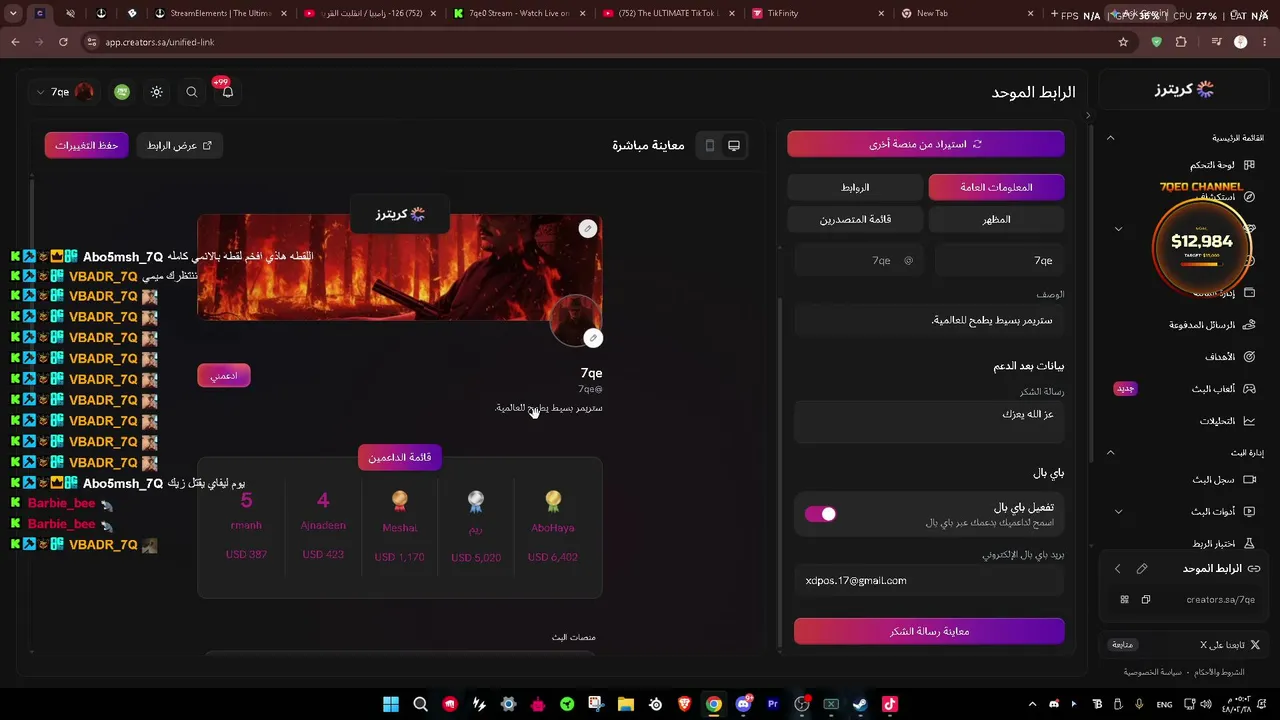Edit the banner cover image pencil
This screenshot has width=1280, height=720.
pyautogui.click(x=588, y=229)
